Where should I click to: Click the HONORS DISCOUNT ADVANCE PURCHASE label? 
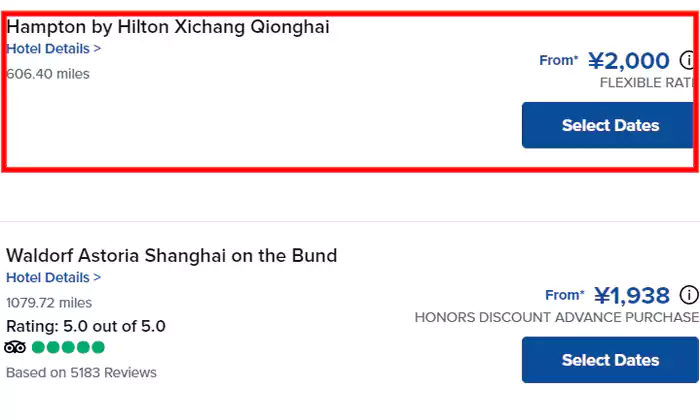click(x=556, y=317)
